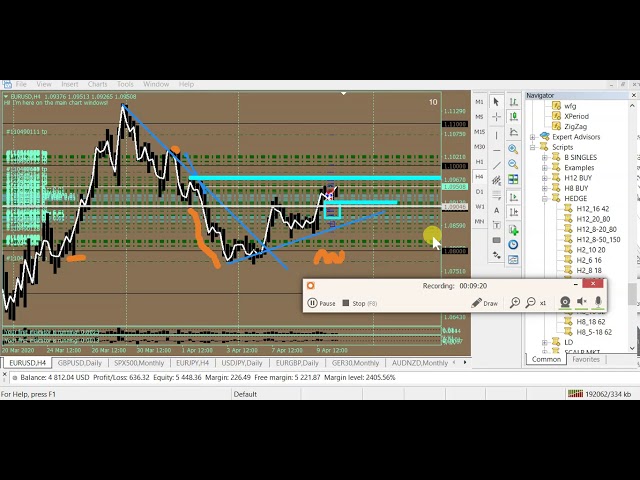
Task: Expand the Expert Advisors tree node
Action: pyautogui.click(x=533, y=137)
